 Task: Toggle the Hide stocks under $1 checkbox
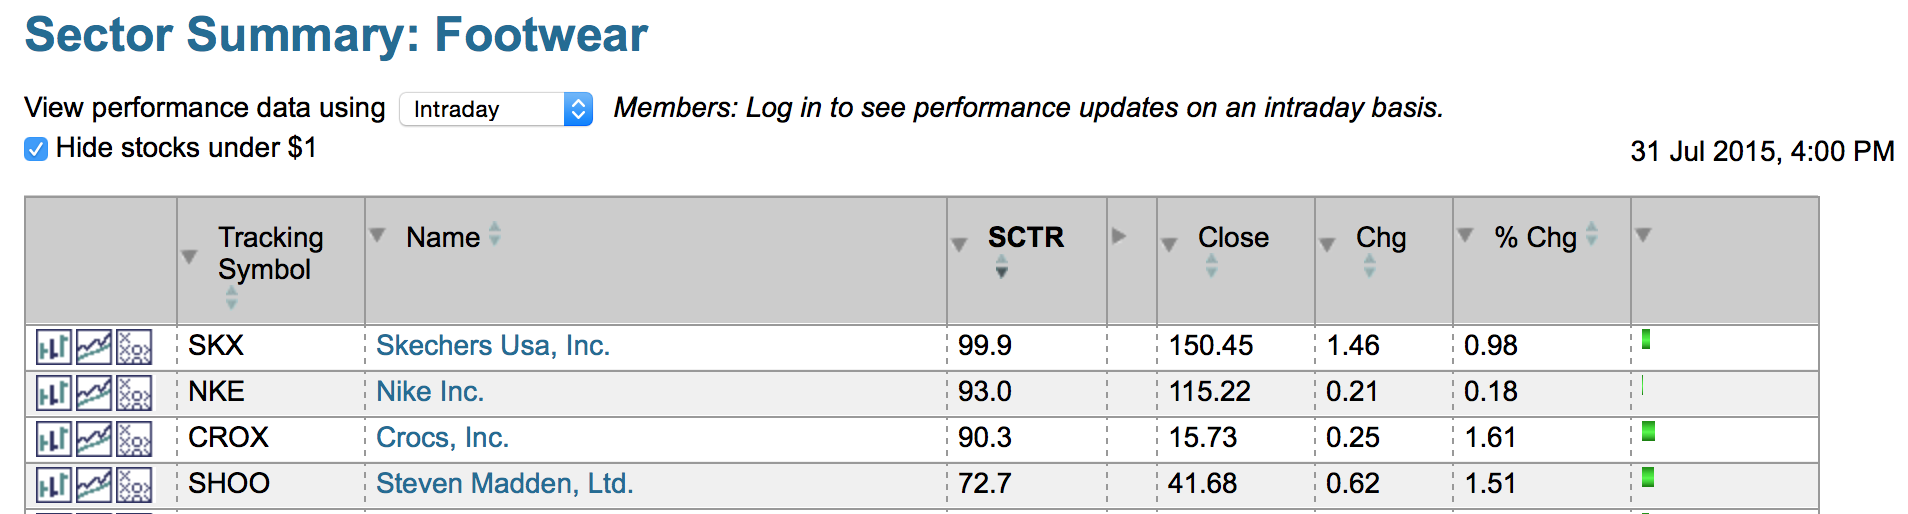36,149
